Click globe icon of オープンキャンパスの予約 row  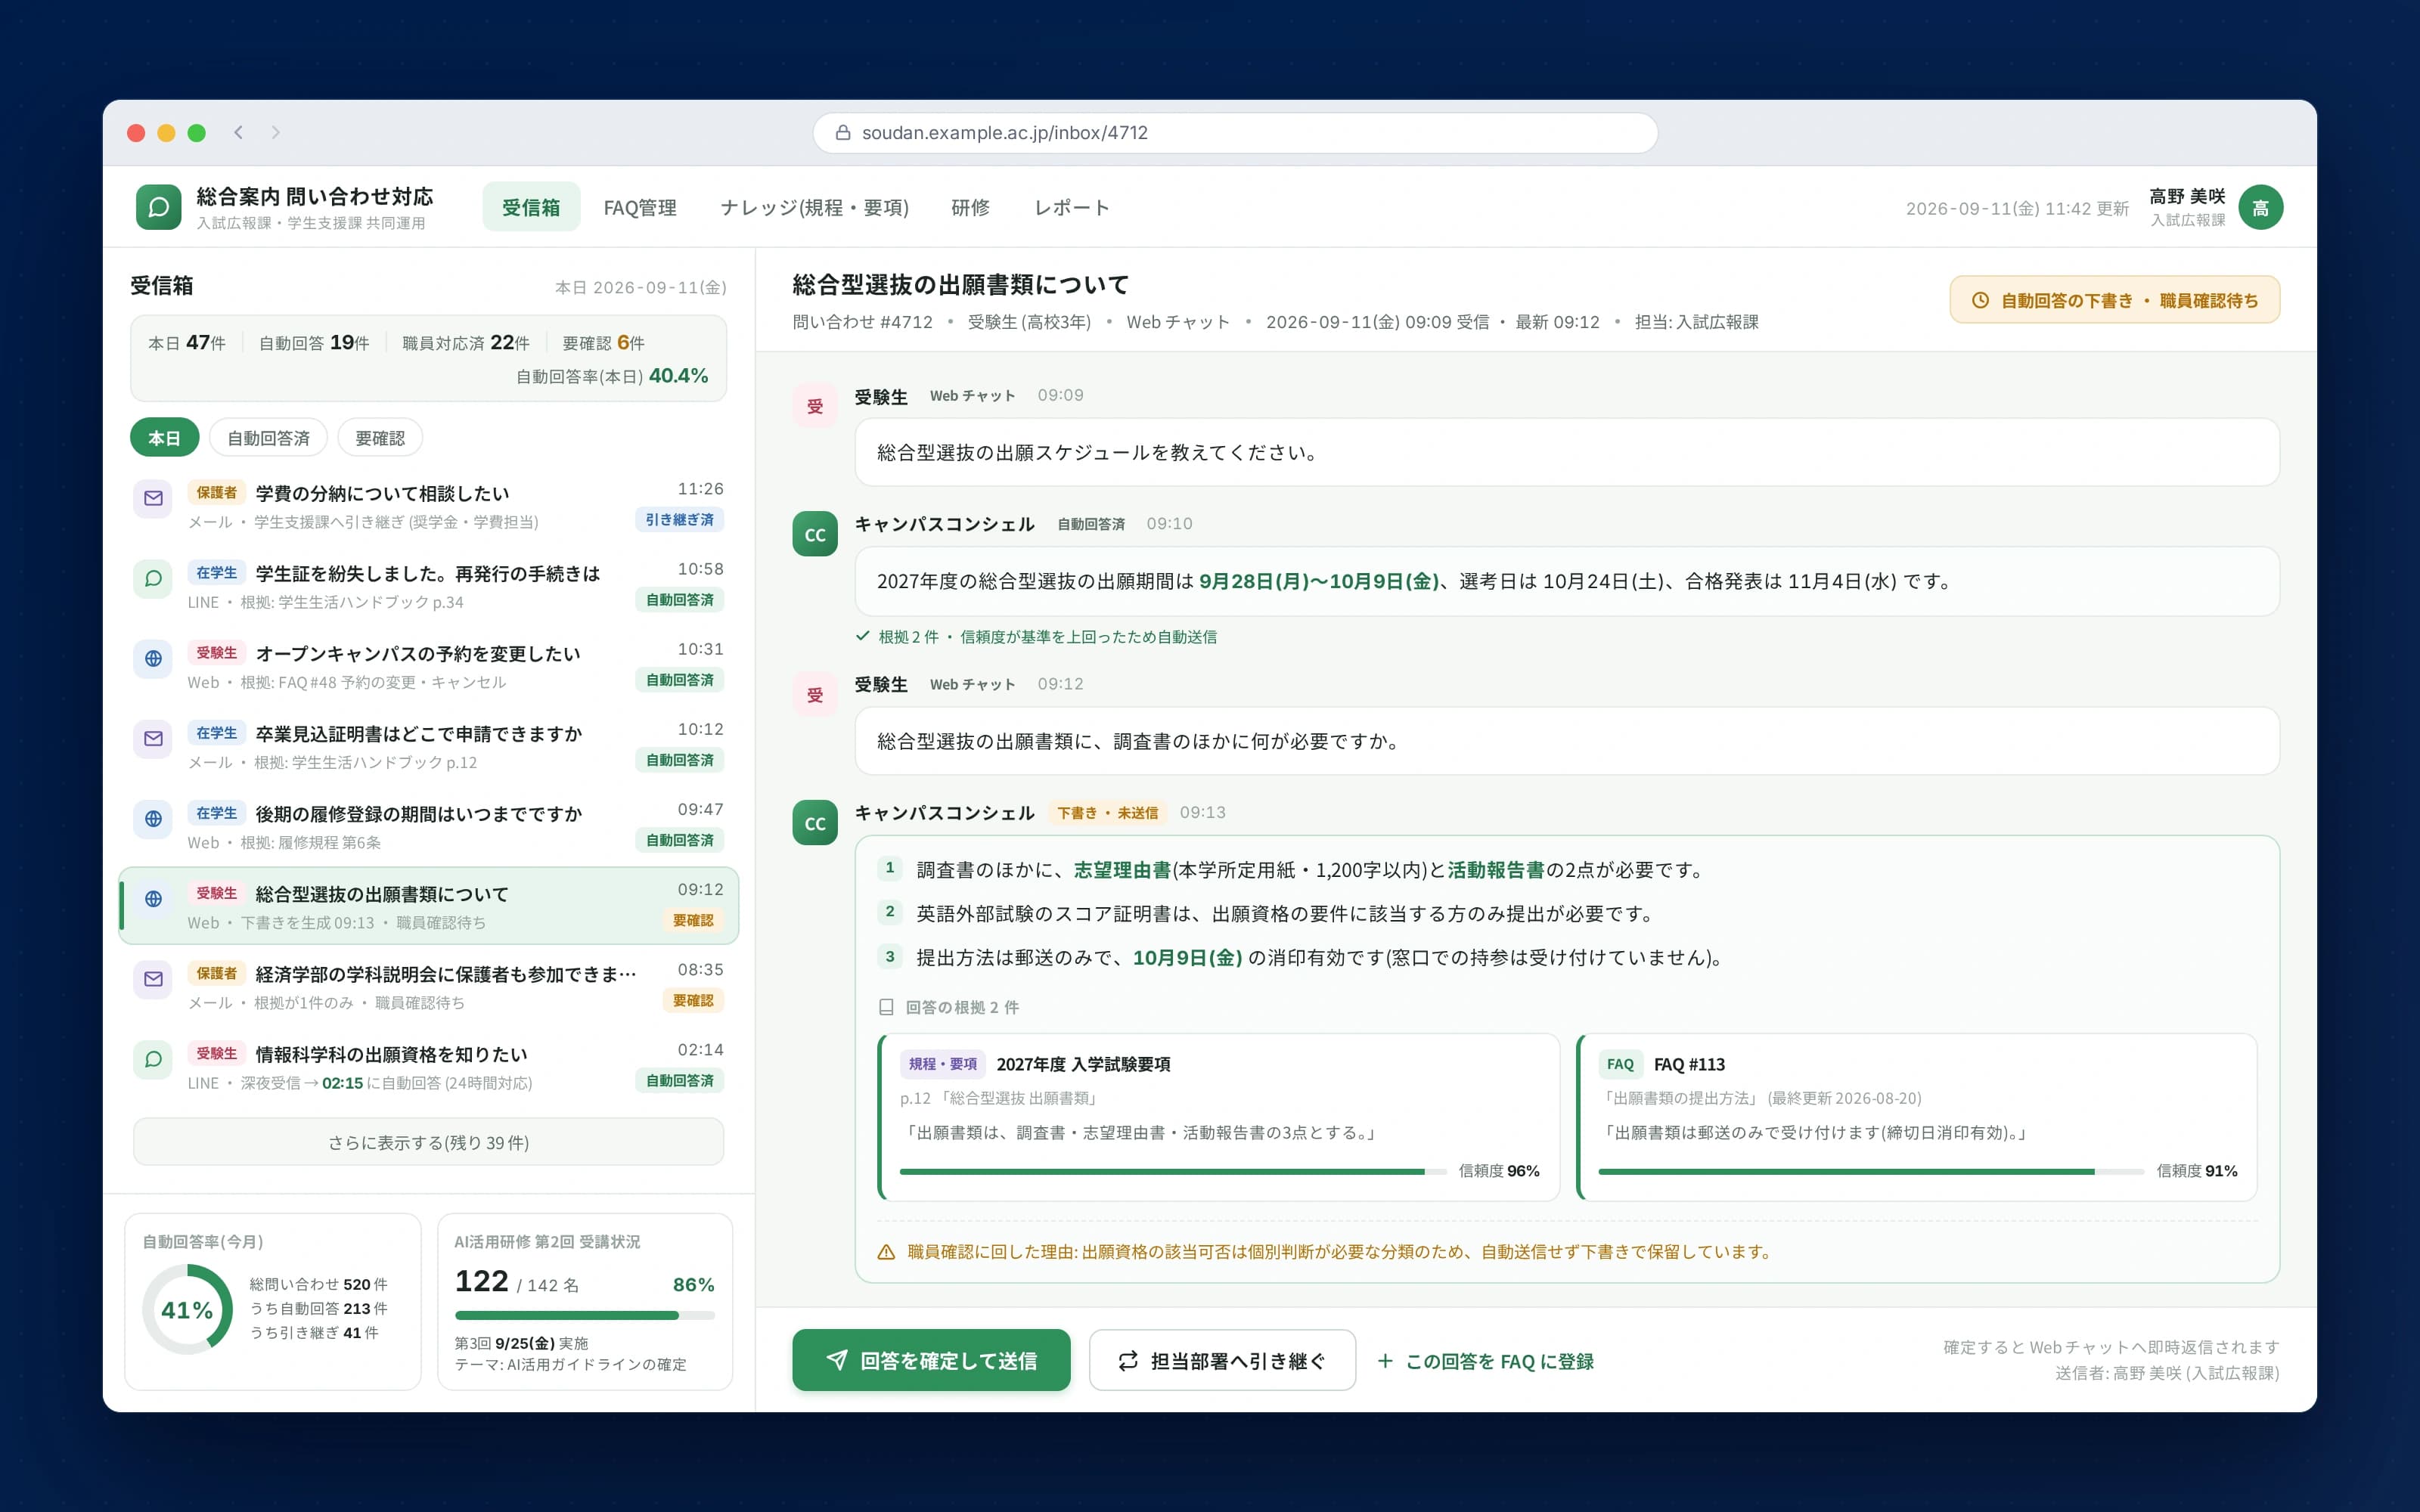click(x=153, y=658)
